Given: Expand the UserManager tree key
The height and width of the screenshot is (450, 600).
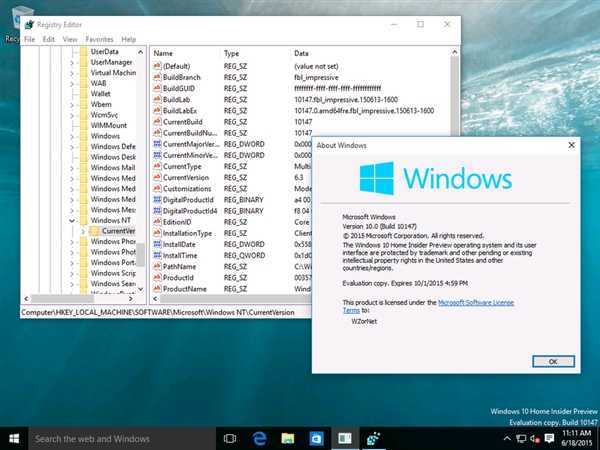Looking at the screenshot, I should click(72, 62).
